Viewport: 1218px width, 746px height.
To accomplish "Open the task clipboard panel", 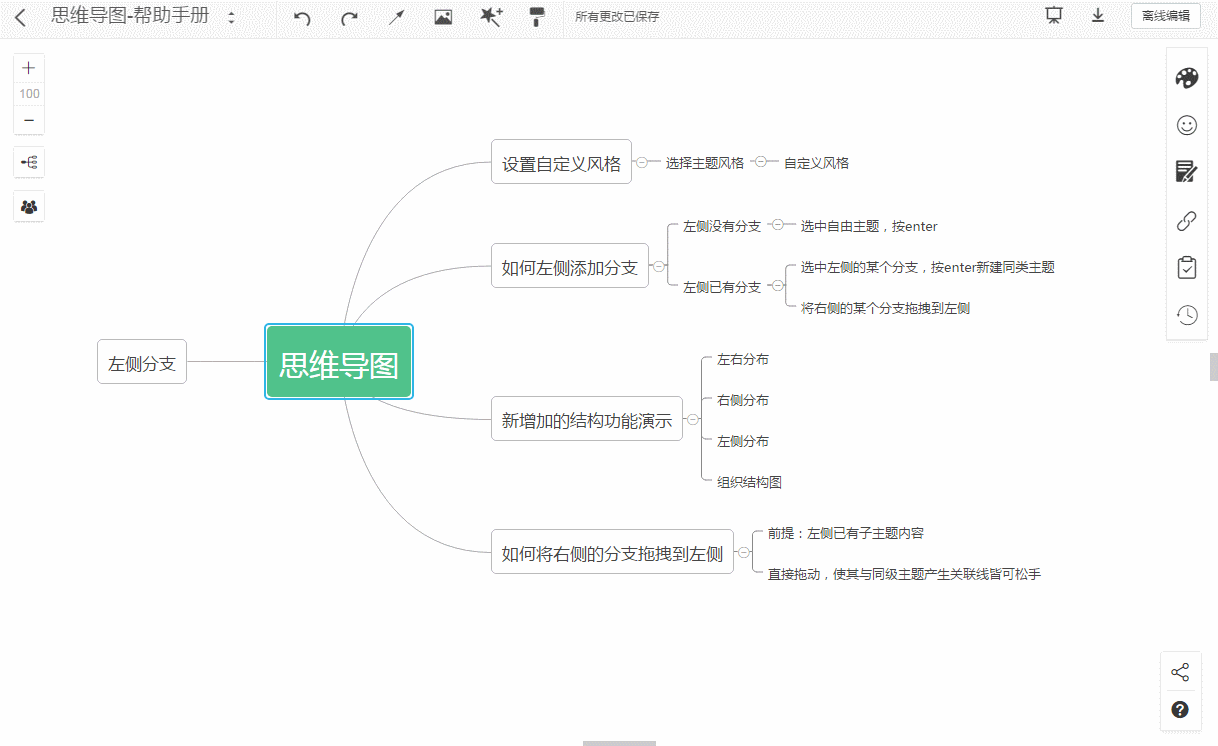I will click(x=1186, y=267).
